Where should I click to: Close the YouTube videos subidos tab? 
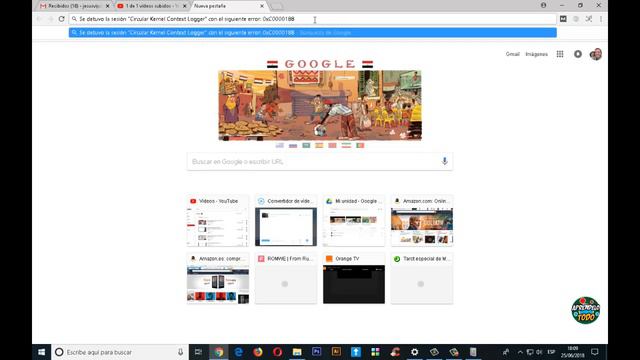(x=184, y=6)
